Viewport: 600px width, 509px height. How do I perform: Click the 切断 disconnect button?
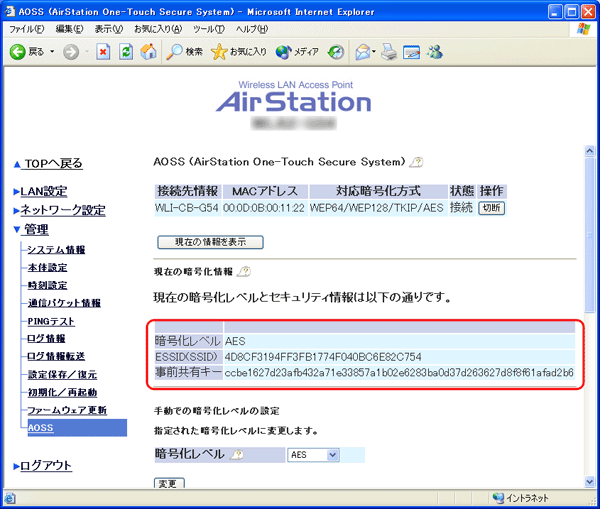click(491, 208)
